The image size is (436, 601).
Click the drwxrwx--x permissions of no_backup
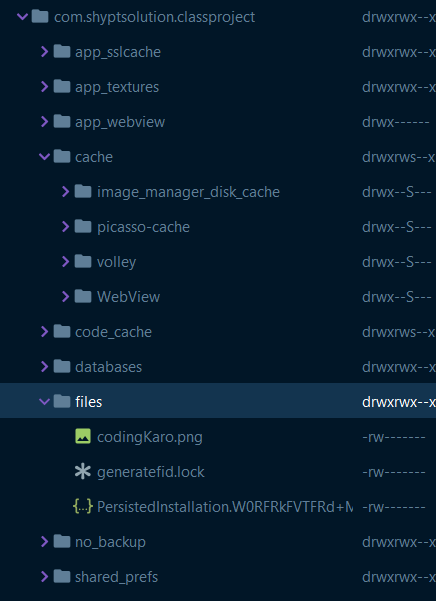(x=398, y=542)
